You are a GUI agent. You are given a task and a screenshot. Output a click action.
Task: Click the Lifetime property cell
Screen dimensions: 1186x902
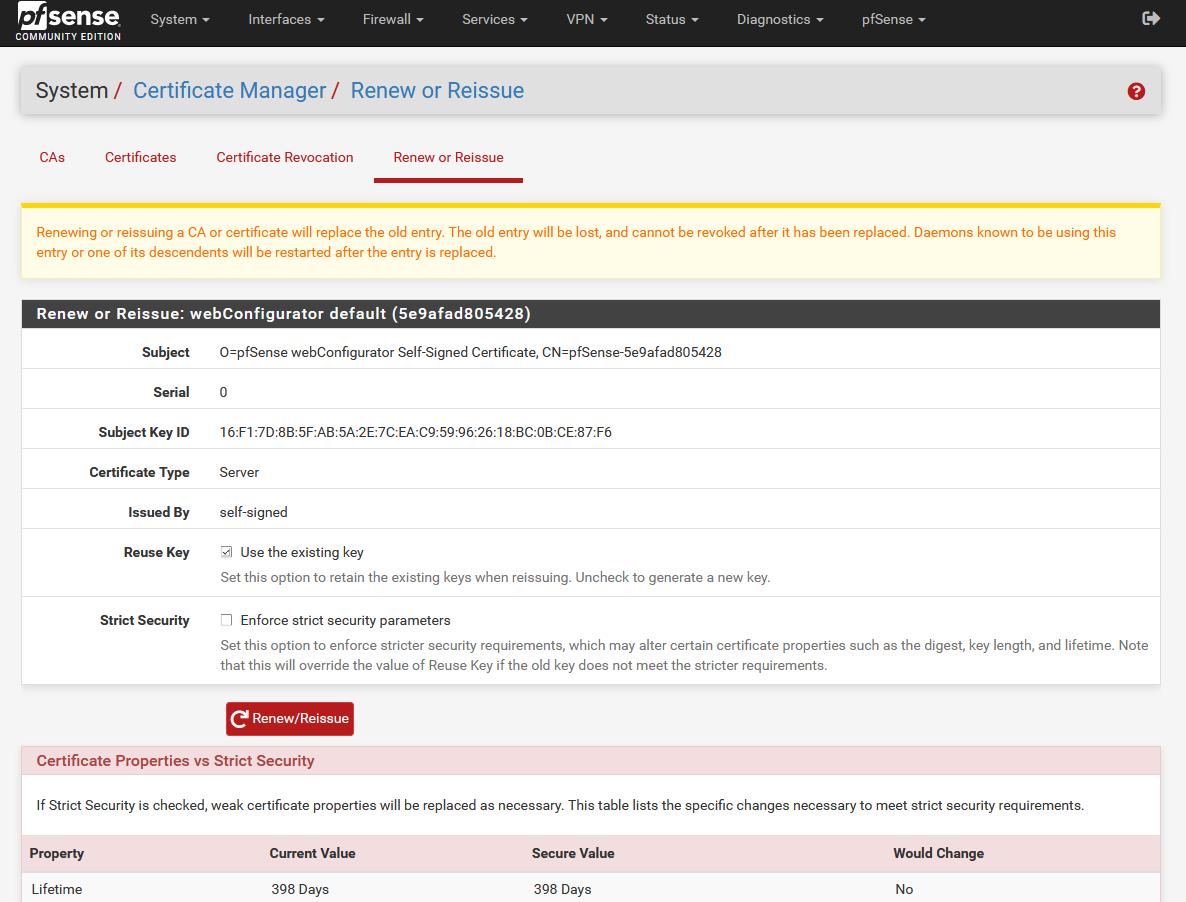(57, 889)
